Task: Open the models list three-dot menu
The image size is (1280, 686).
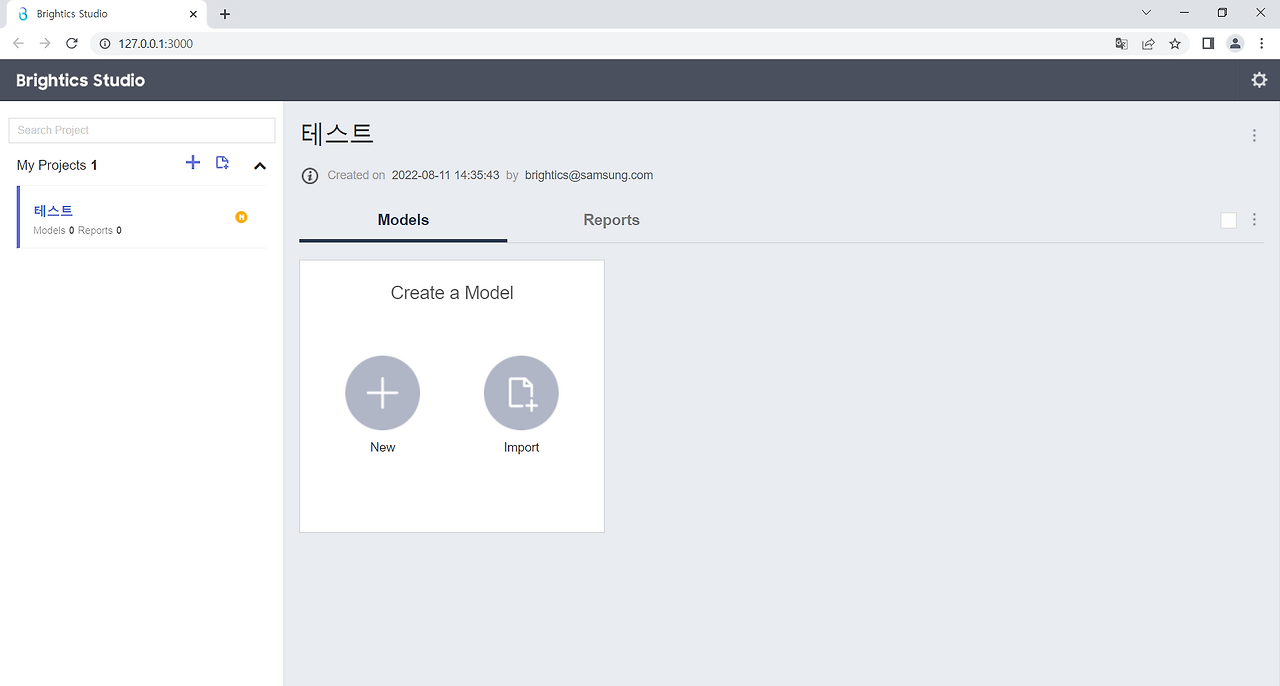Action: click(x=1254, y=220)
